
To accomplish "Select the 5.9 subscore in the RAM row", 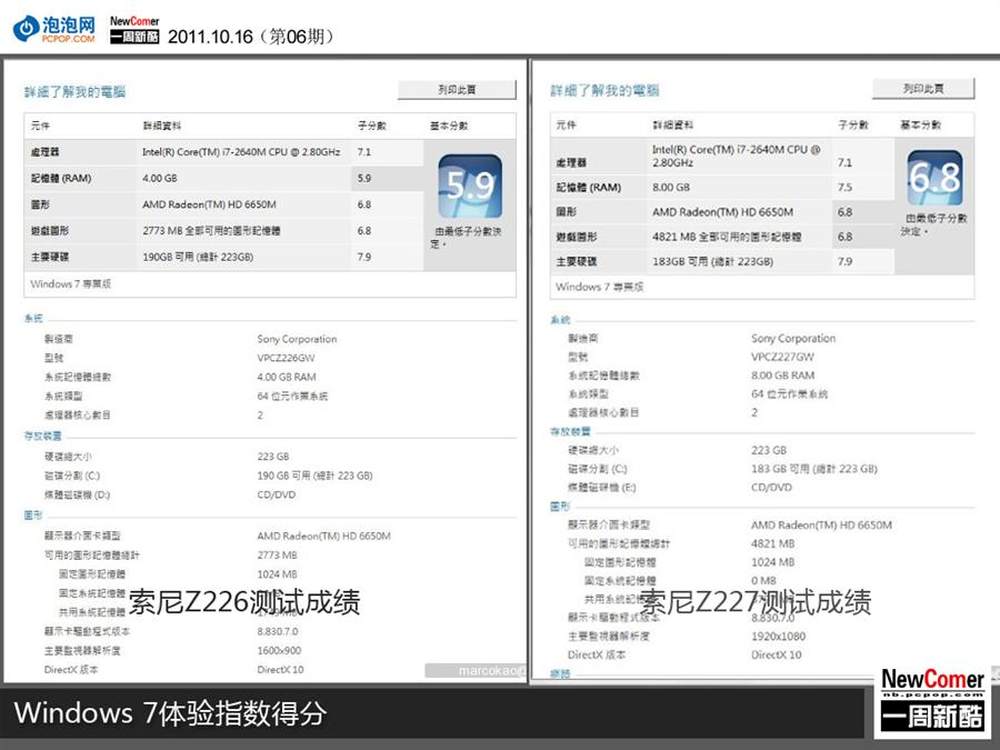I will (364, 179).
